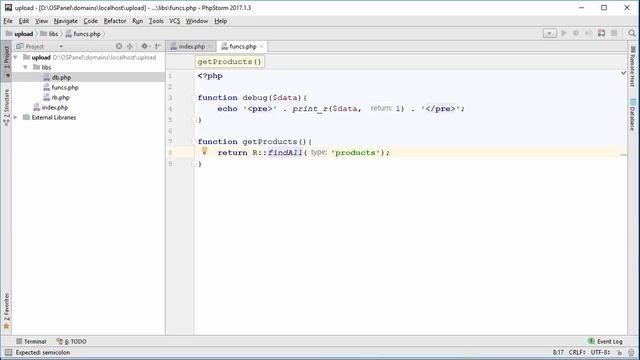Click the Hector inspector icon in status bar
This screenshot has width=640, height=360.
pos(631,352)
